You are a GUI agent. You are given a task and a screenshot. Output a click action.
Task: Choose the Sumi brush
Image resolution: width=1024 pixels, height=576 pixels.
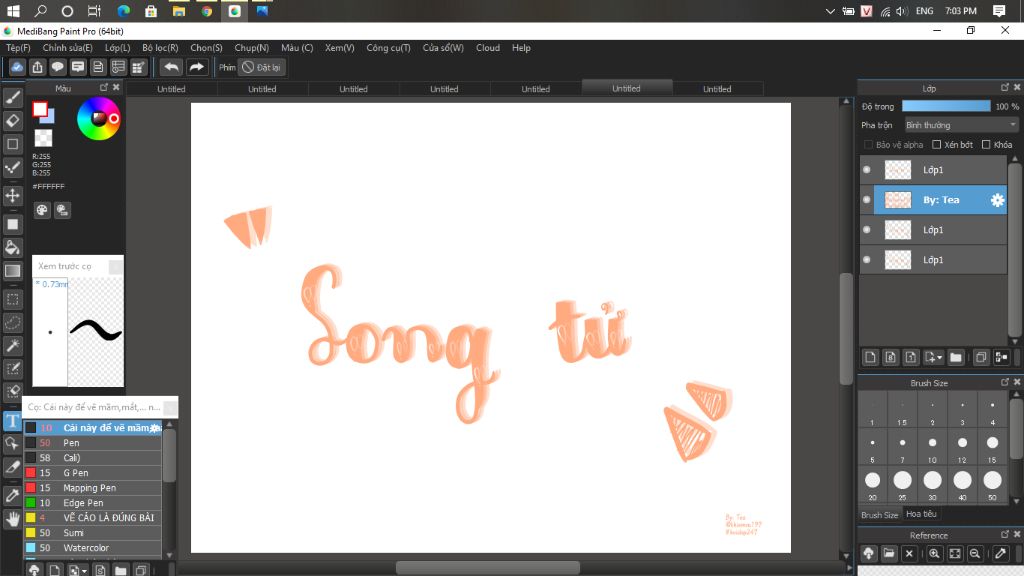pos(93,533)
